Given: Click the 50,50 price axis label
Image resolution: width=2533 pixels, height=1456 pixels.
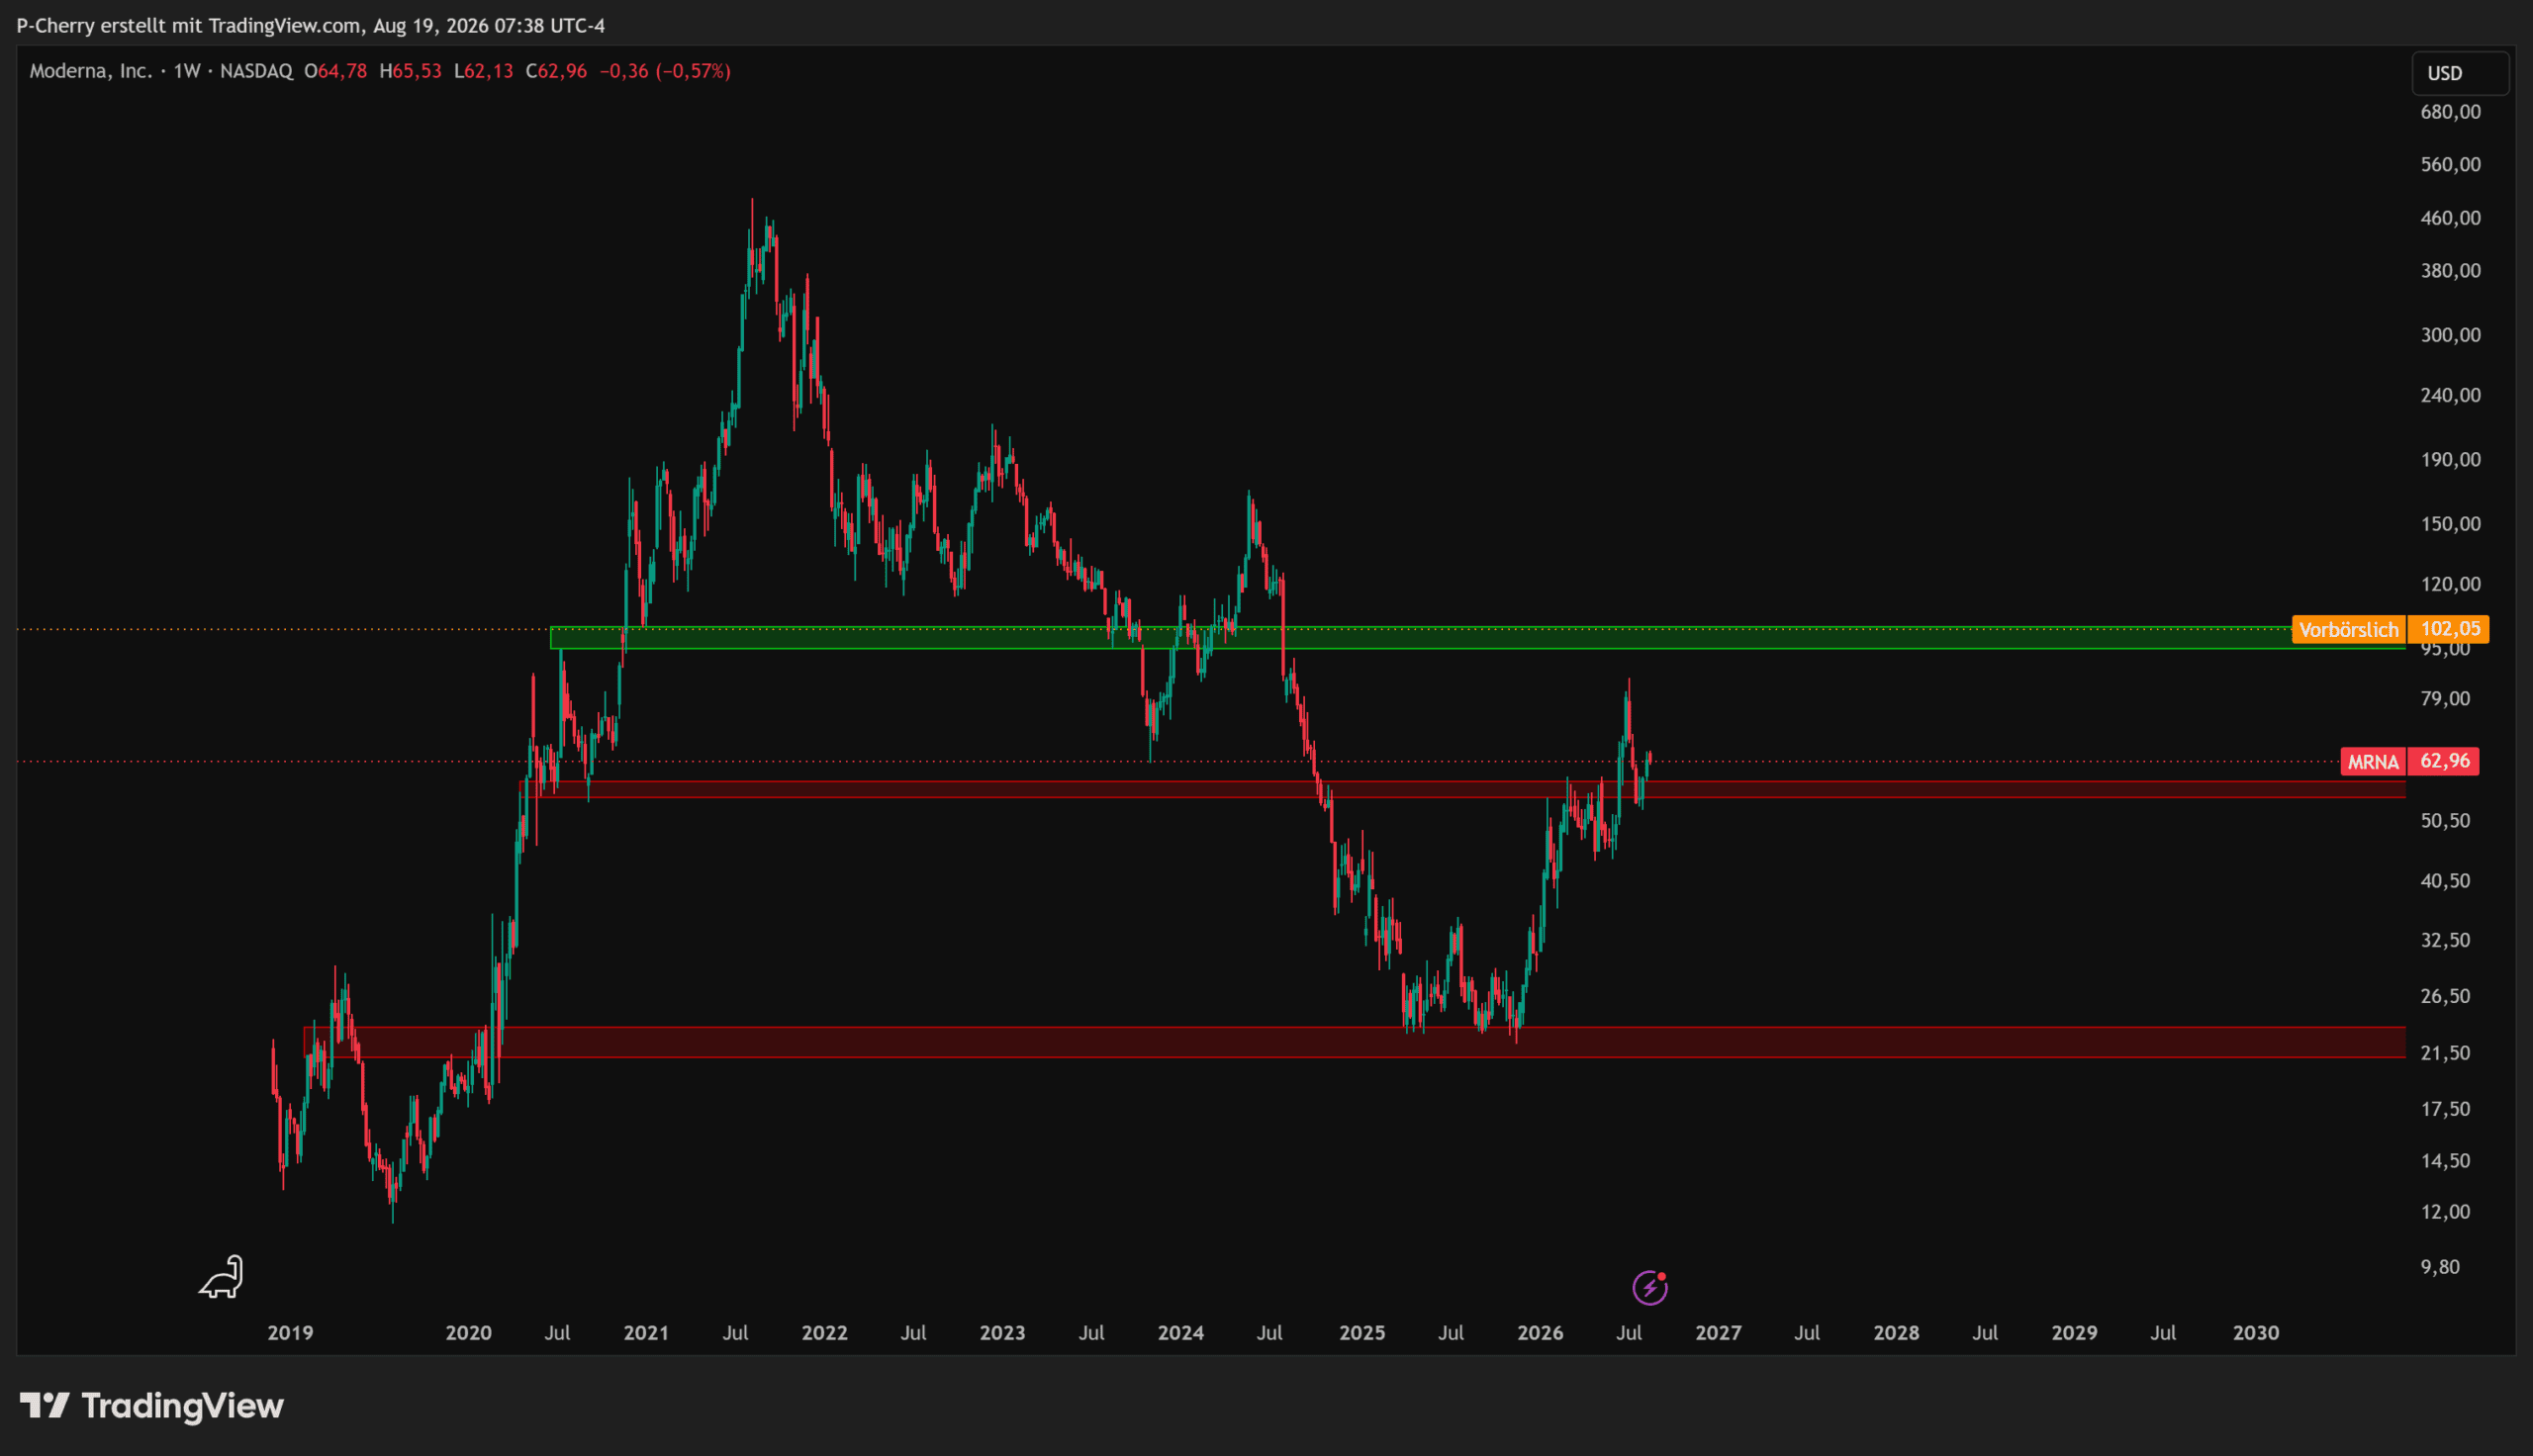Looking at the screenshot, I should (2446, 821).
